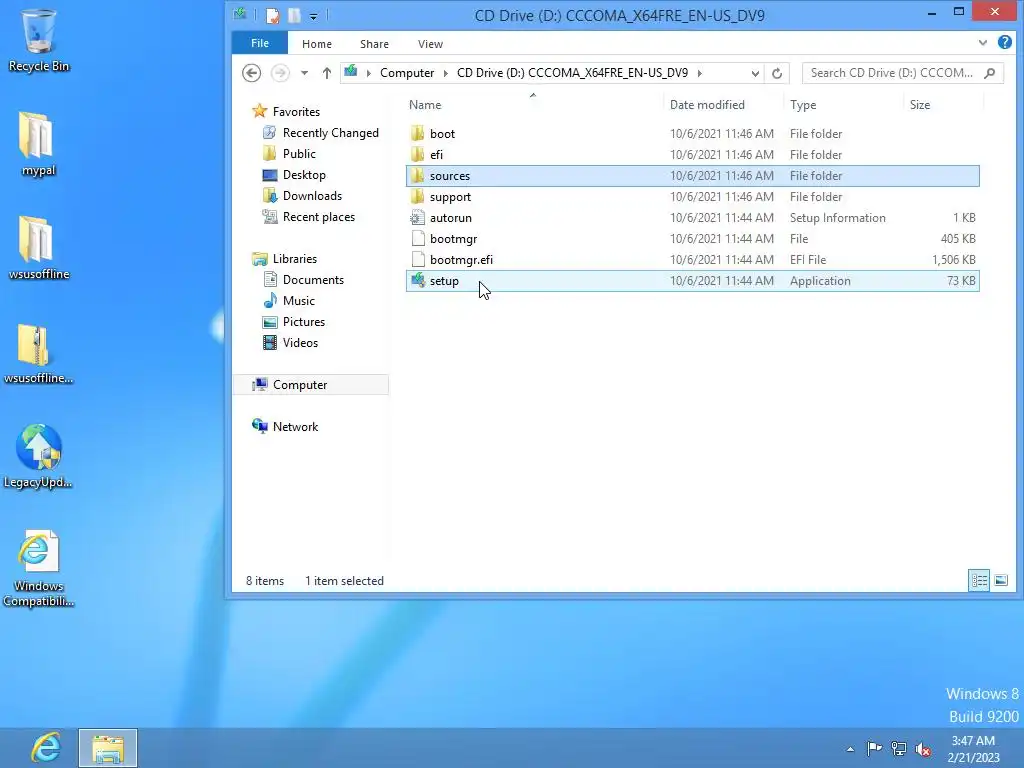Click the muted volume tray icon
The width and height of the screenshot is (1024, 768).
[923, 748]
